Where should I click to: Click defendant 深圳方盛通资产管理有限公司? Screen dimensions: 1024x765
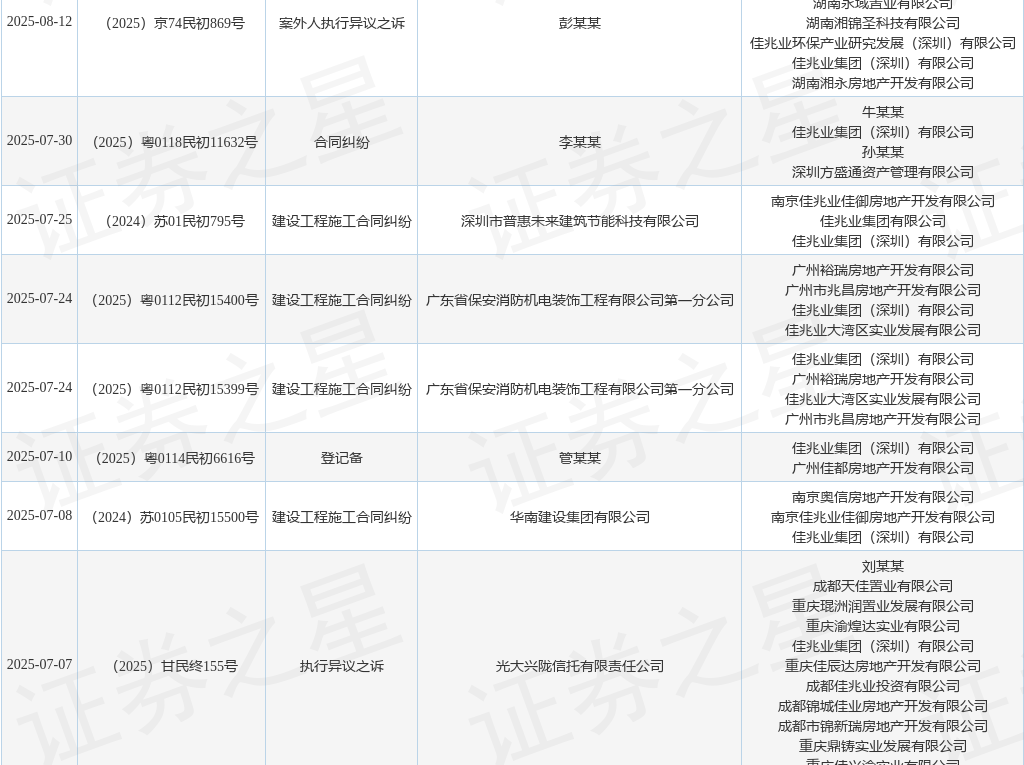tap(882, 172)
